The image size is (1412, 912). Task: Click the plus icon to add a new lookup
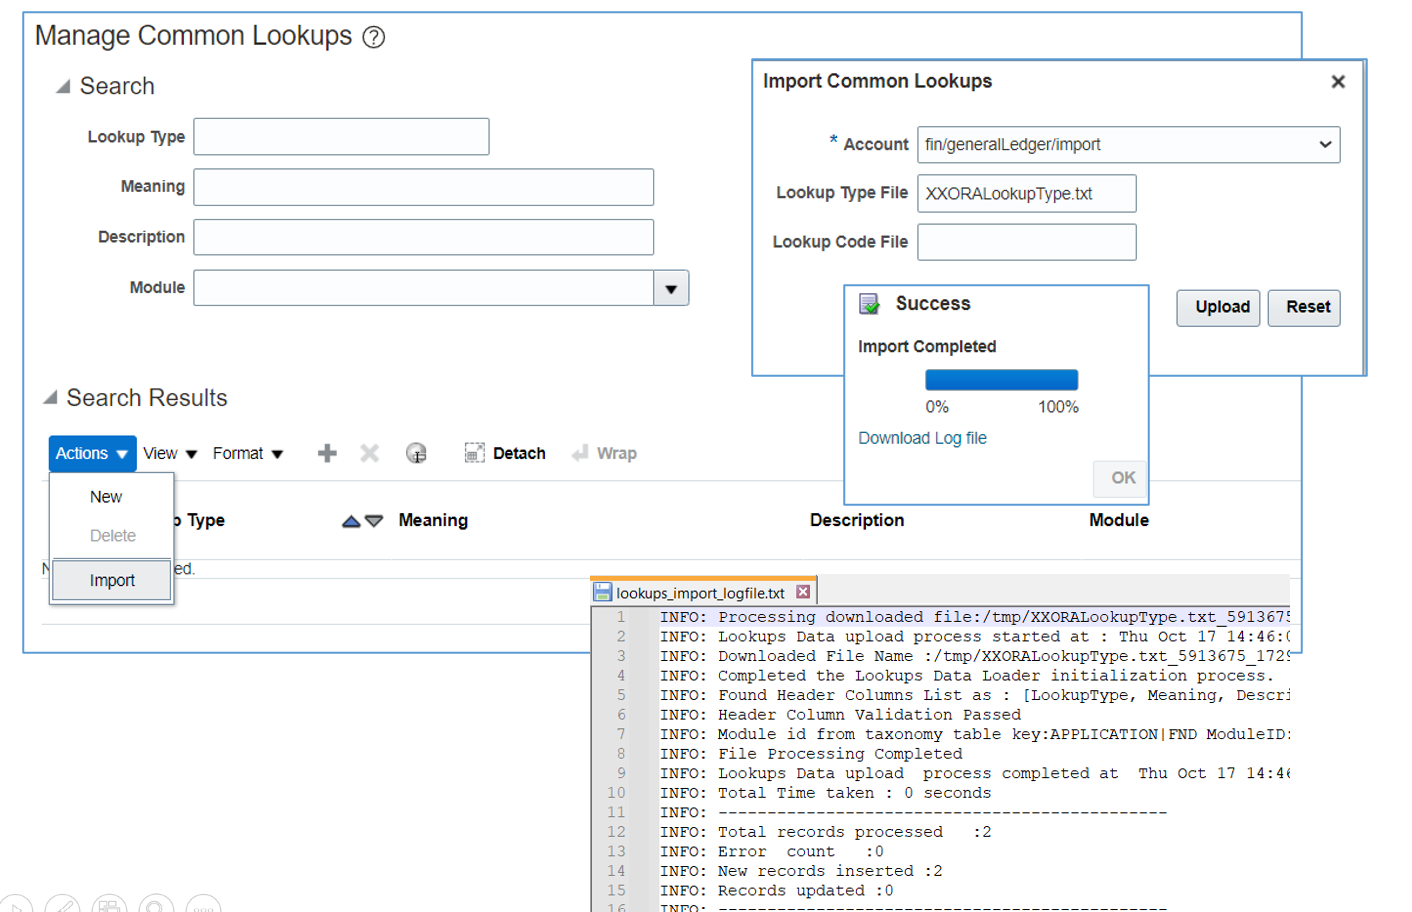coord(327,453)
